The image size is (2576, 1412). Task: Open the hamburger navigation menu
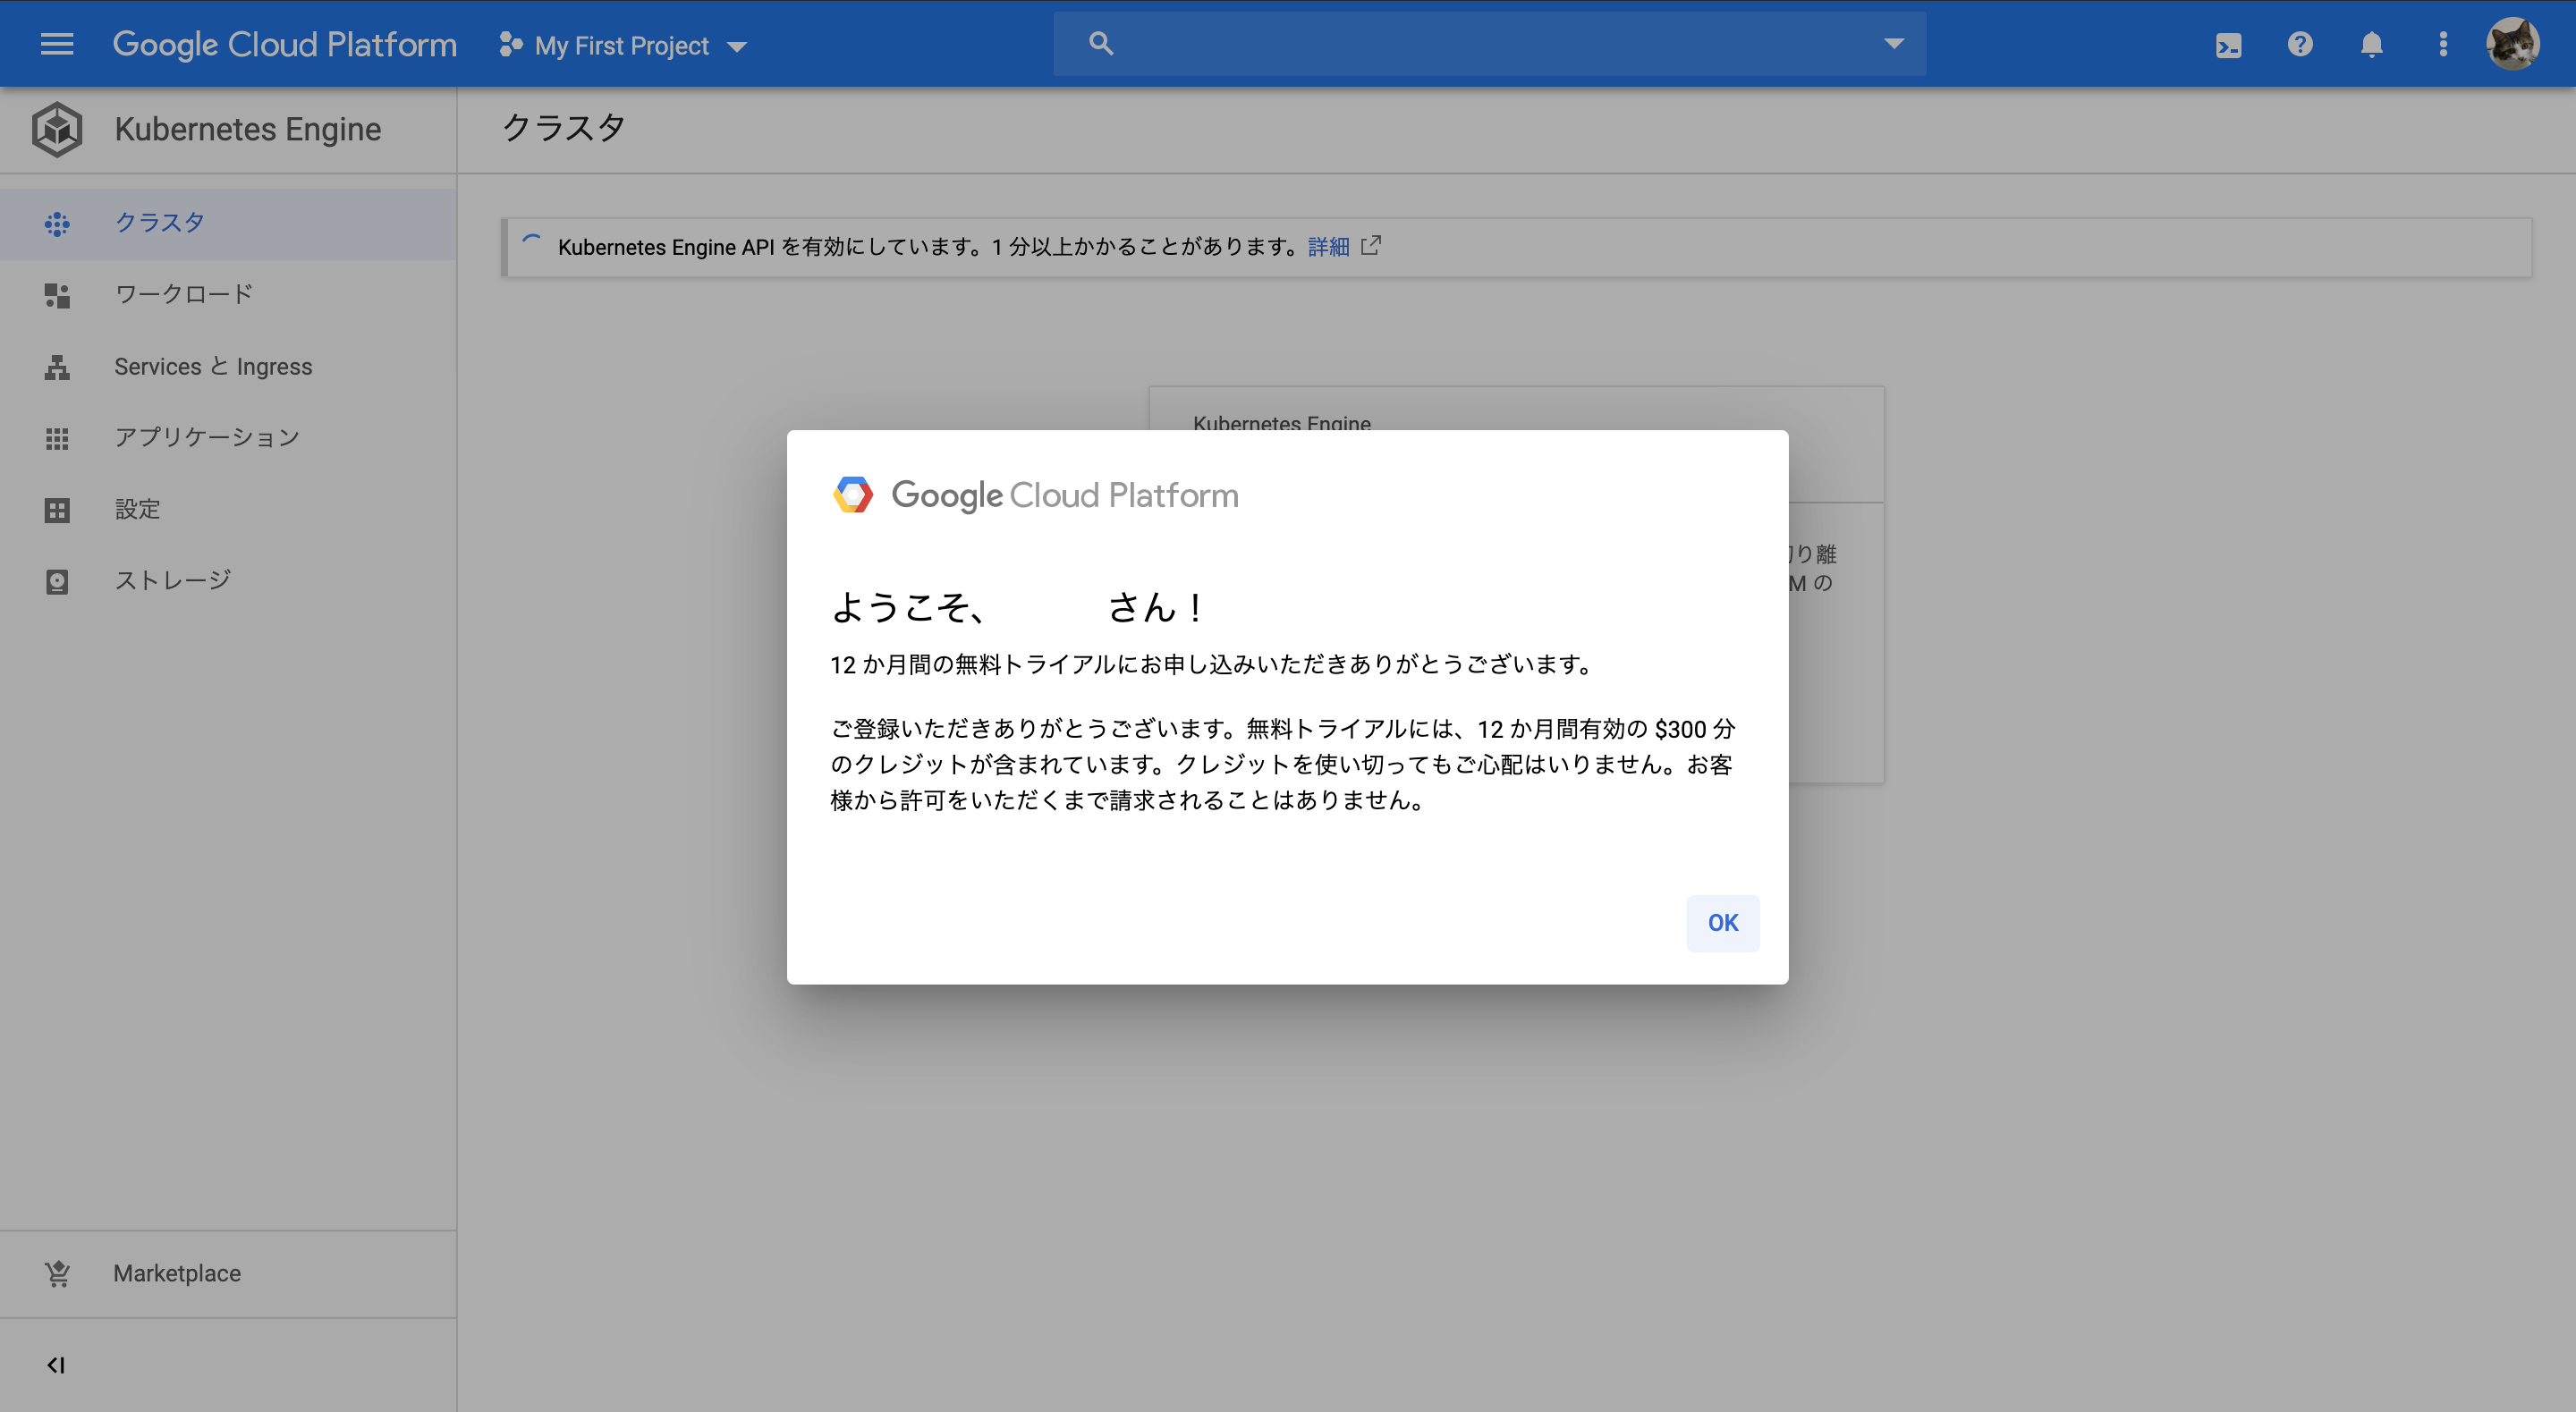[57, 44]
